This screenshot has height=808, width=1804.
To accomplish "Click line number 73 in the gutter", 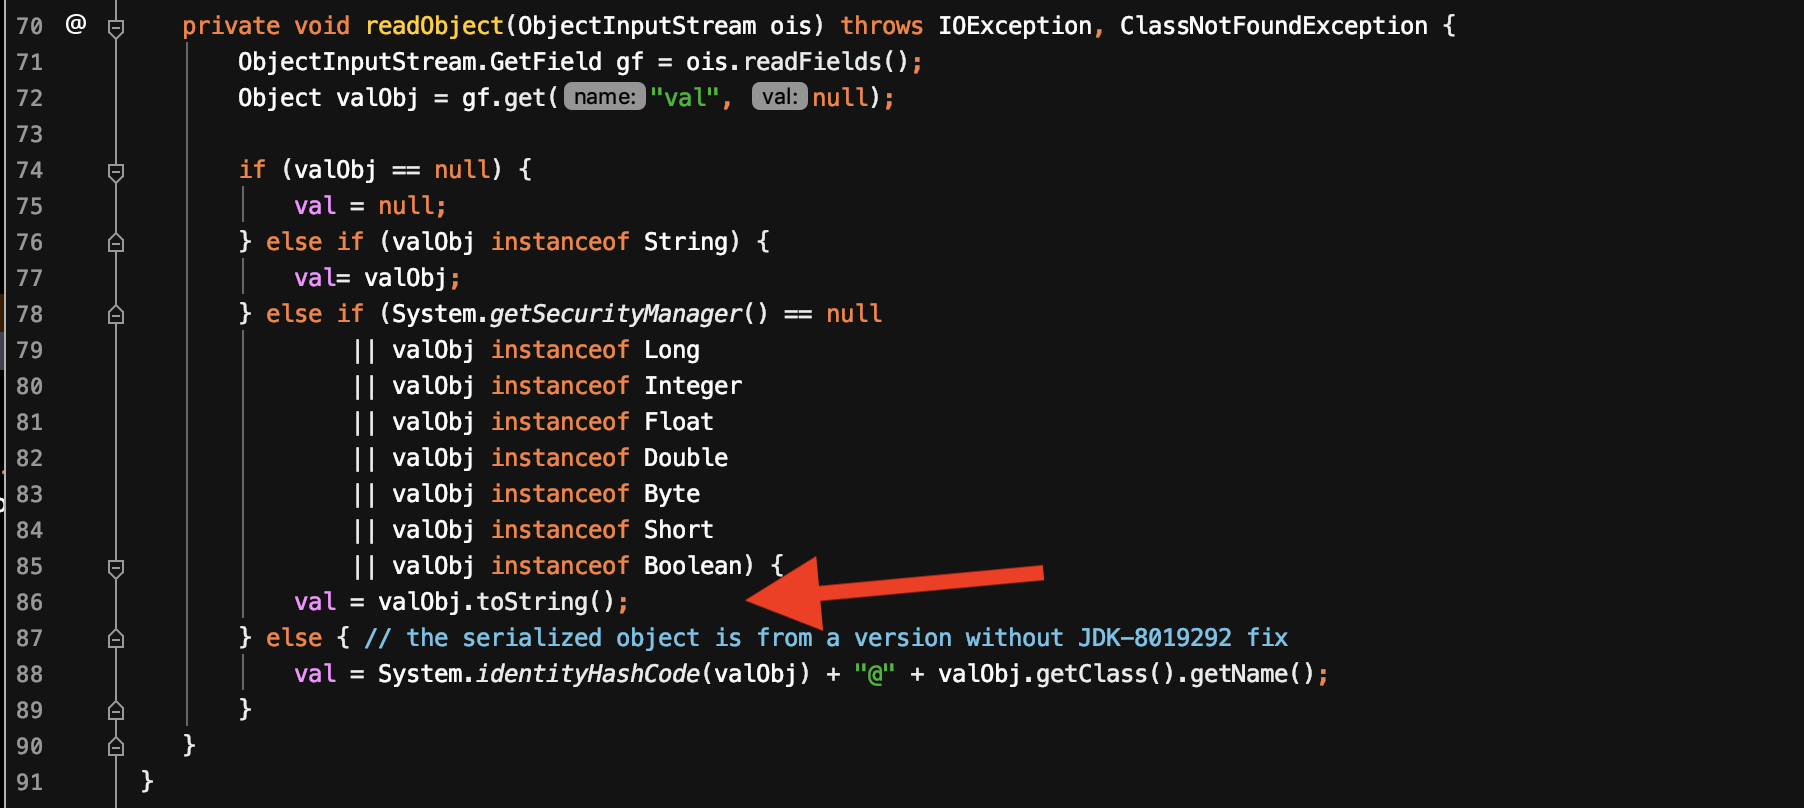I will pos(30,134).
